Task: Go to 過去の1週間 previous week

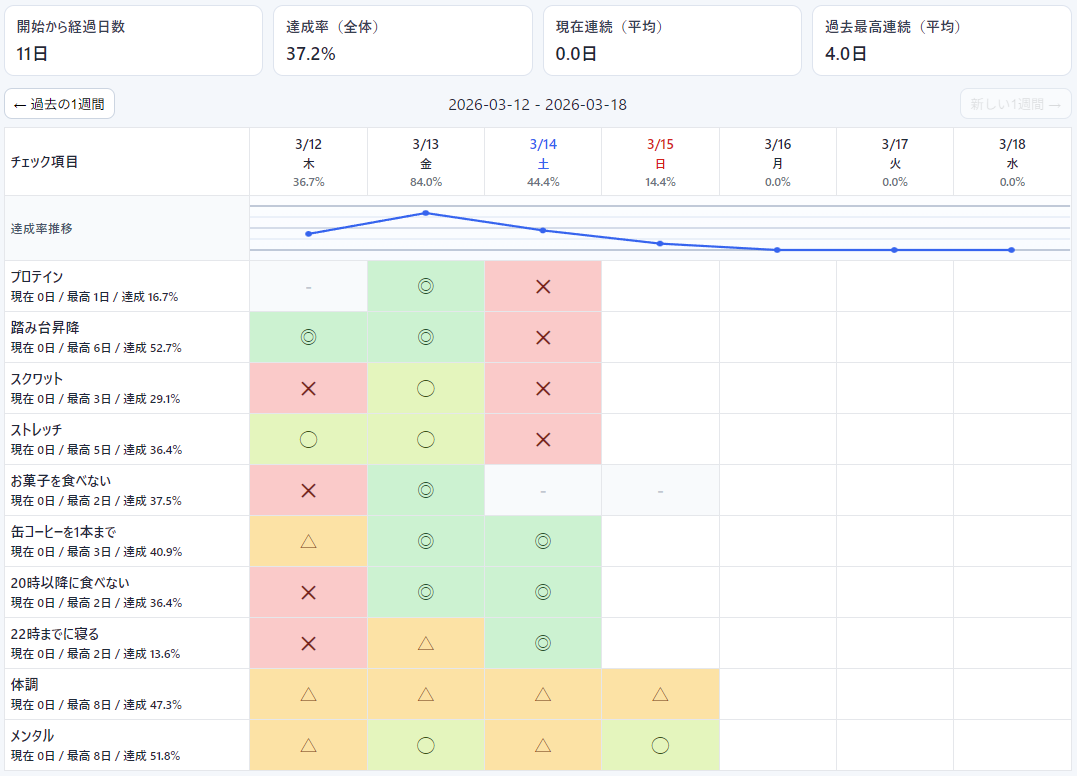Action: (x=60, y=104)
